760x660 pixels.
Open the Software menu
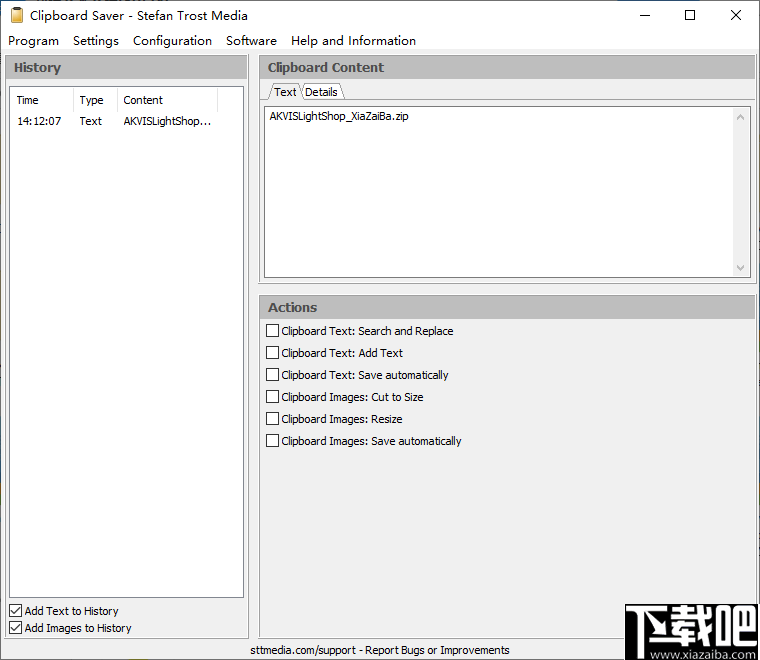click(x=251, y=41)
